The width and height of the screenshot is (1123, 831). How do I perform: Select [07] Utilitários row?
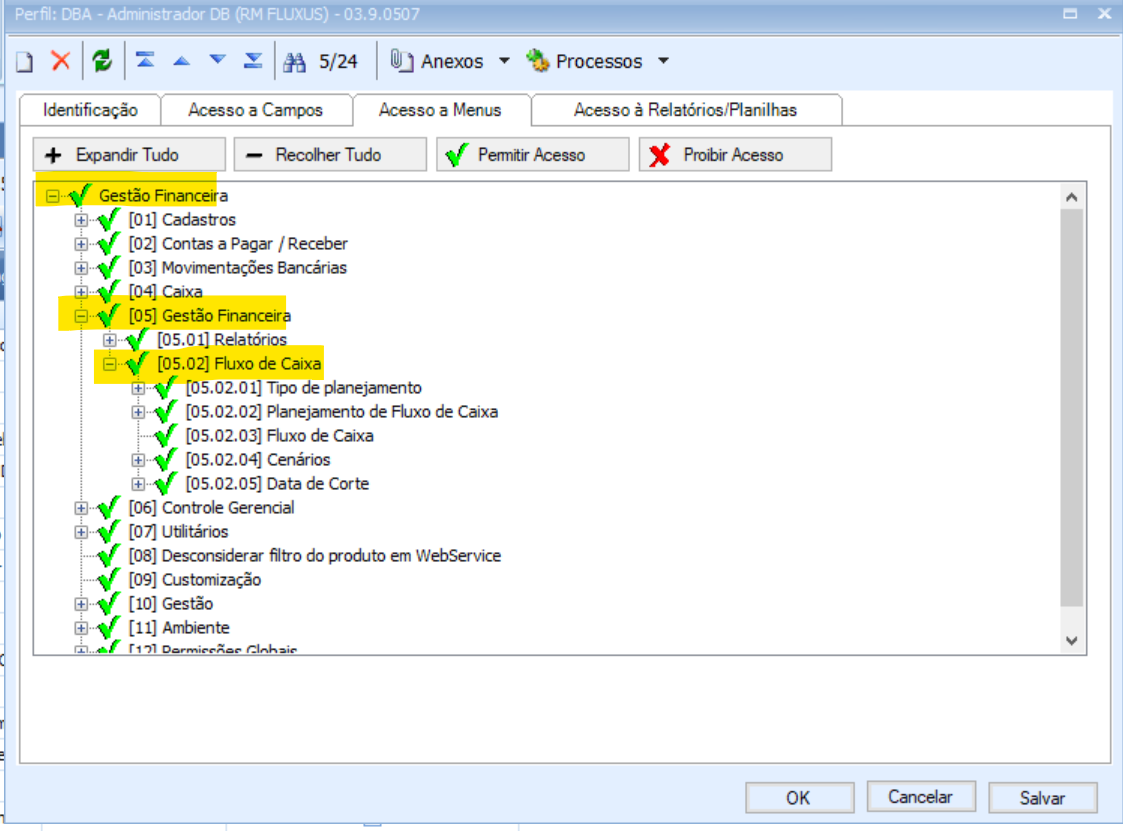tap(178, 532)
